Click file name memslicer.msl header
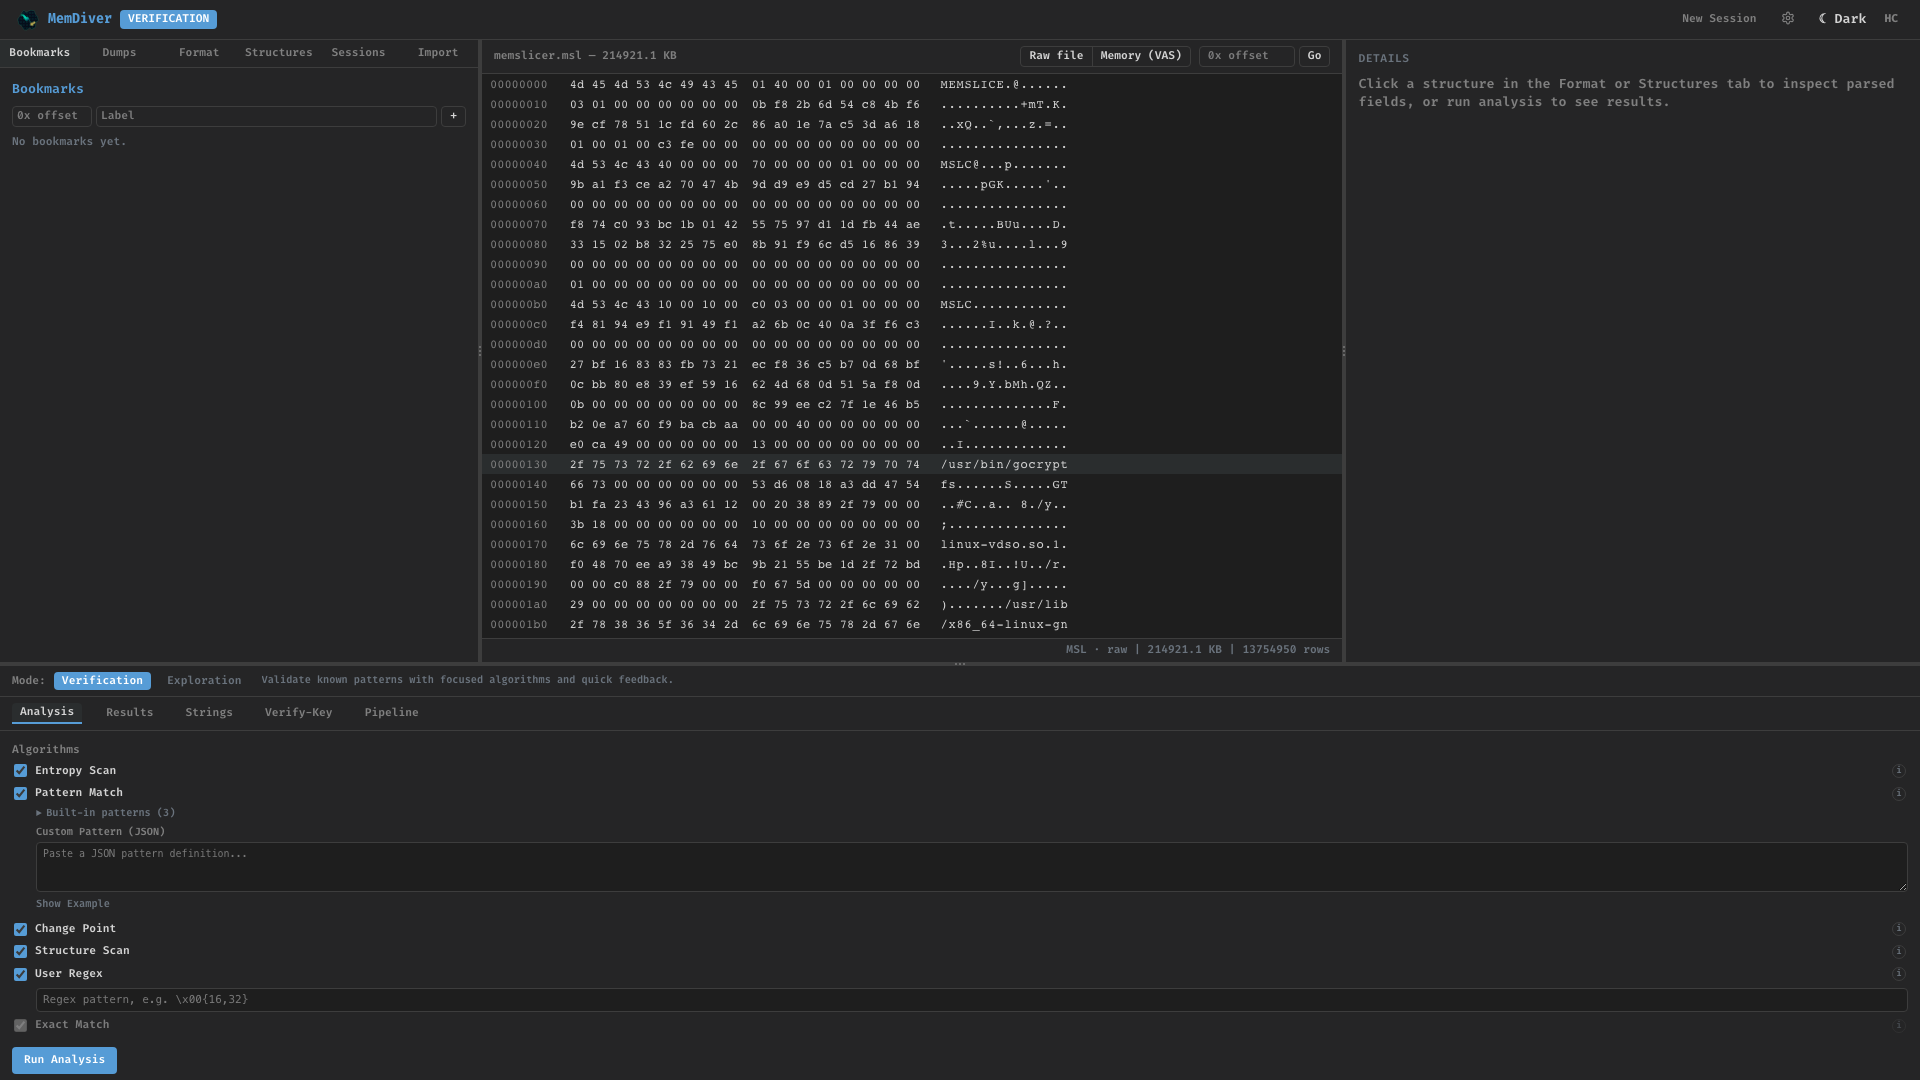1920x1080 pixels. point(585,56)
